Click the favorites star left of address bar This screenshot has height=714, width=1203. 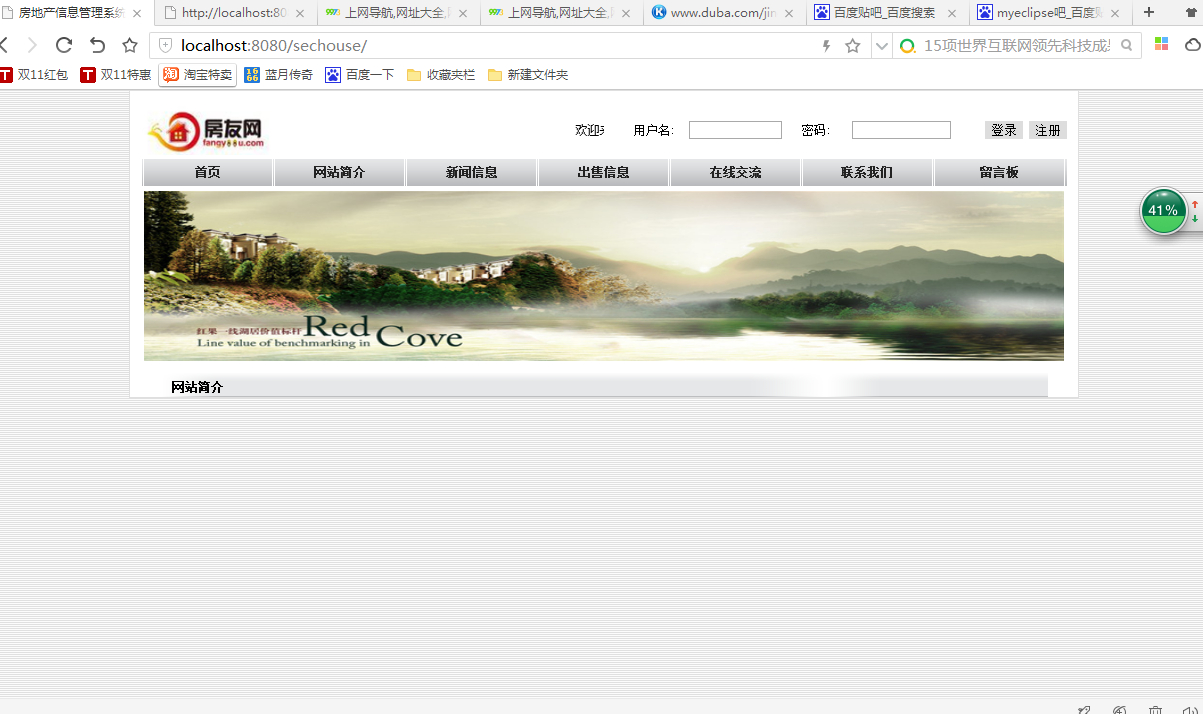(x=130, y=45)
